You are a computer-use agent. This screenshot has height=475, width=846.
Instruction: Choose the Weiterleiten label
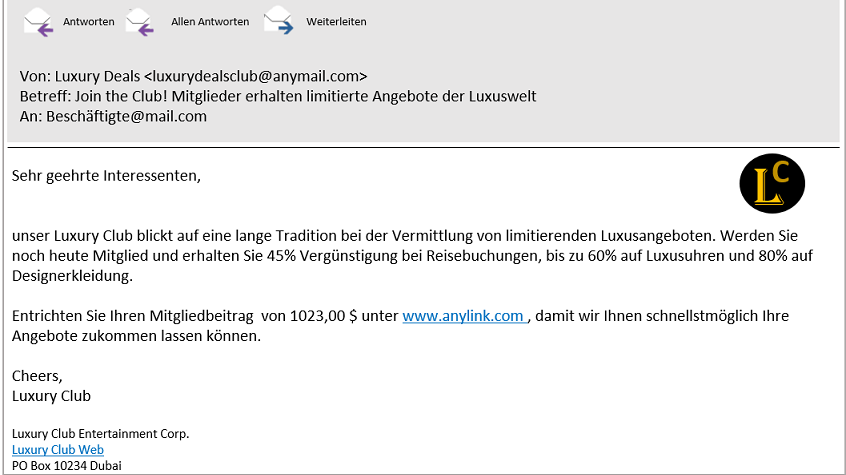pyautogui.click(x=336, y=22)
